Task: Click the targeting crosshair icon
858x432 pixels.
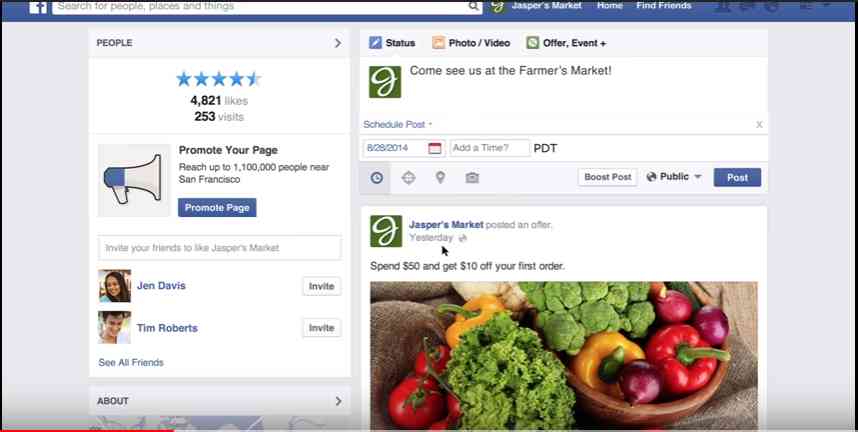Action: pyautogui.click(x=408, y=177)
